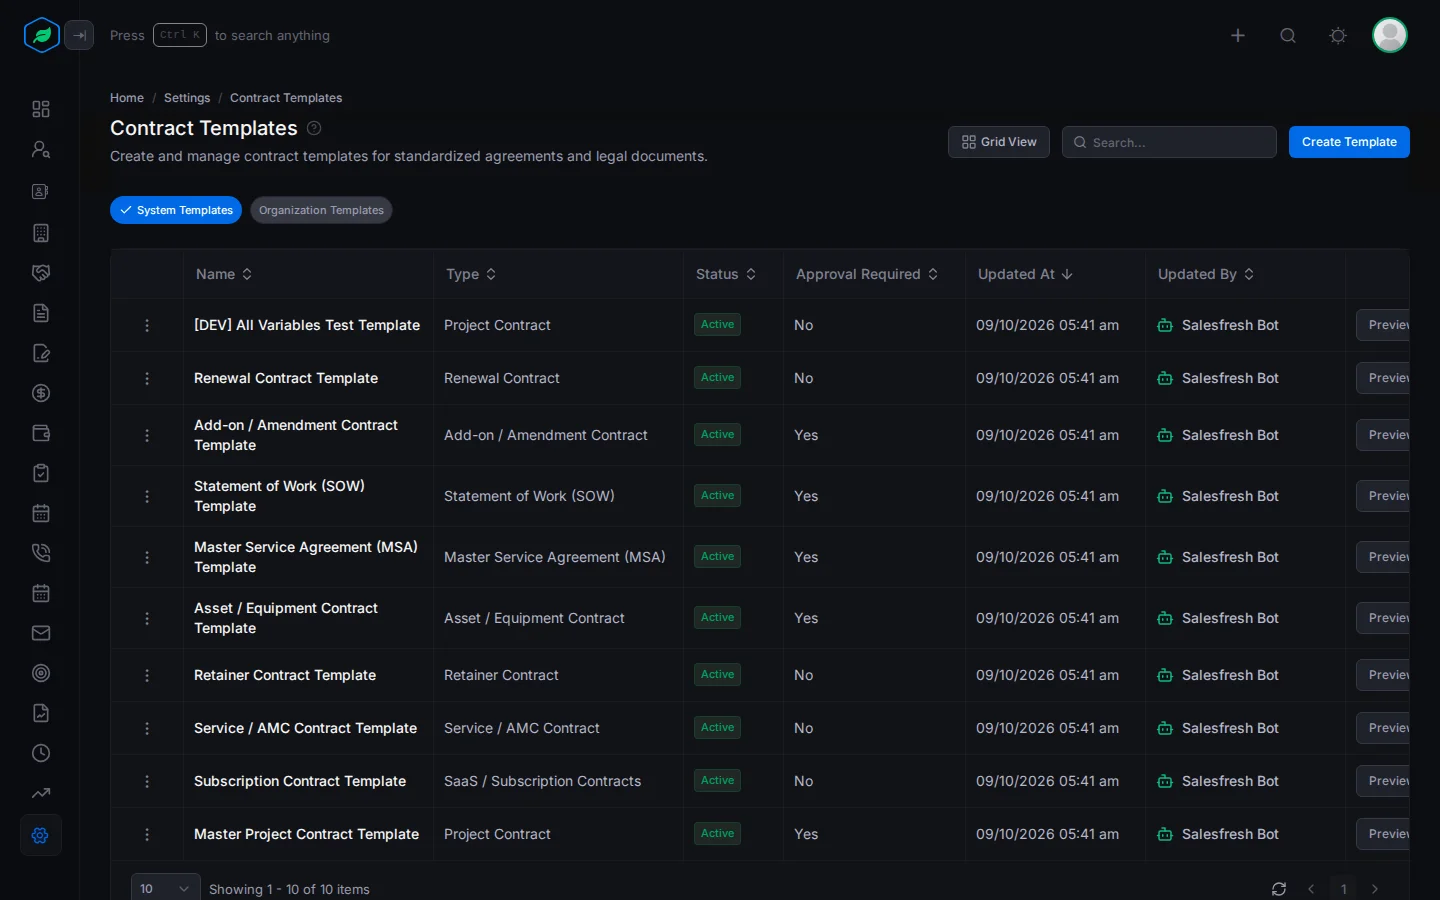Open row menu for Renewal Contract Template
The width and height of the screenshot is (1440, 900).
(147, 378)
